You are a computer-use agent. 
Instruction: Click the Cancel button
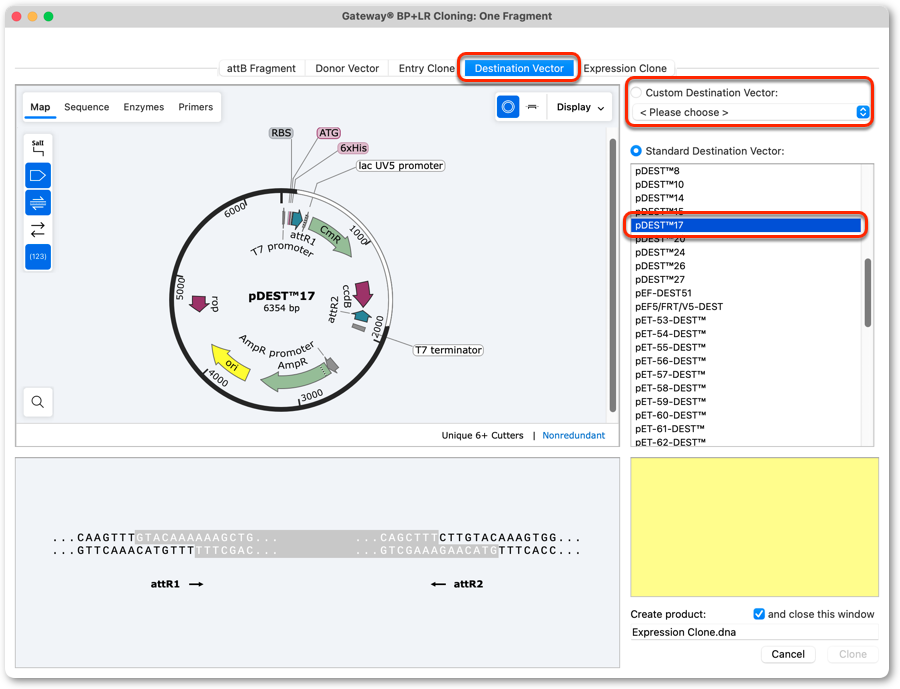click(788, 654)
